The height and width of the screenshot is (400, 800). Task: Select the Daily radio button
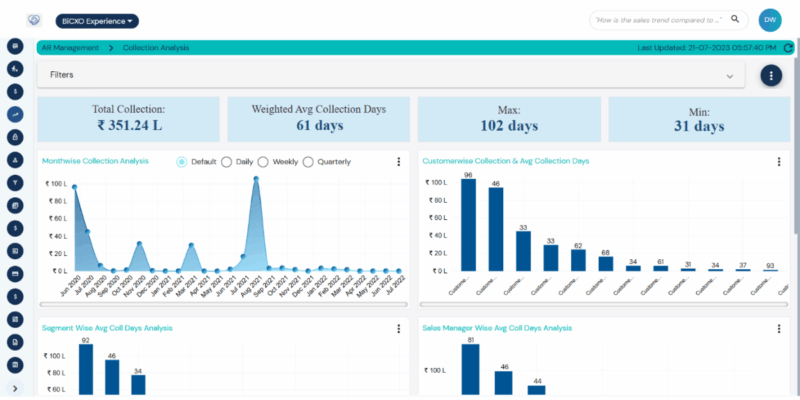(x=227, y=162)
